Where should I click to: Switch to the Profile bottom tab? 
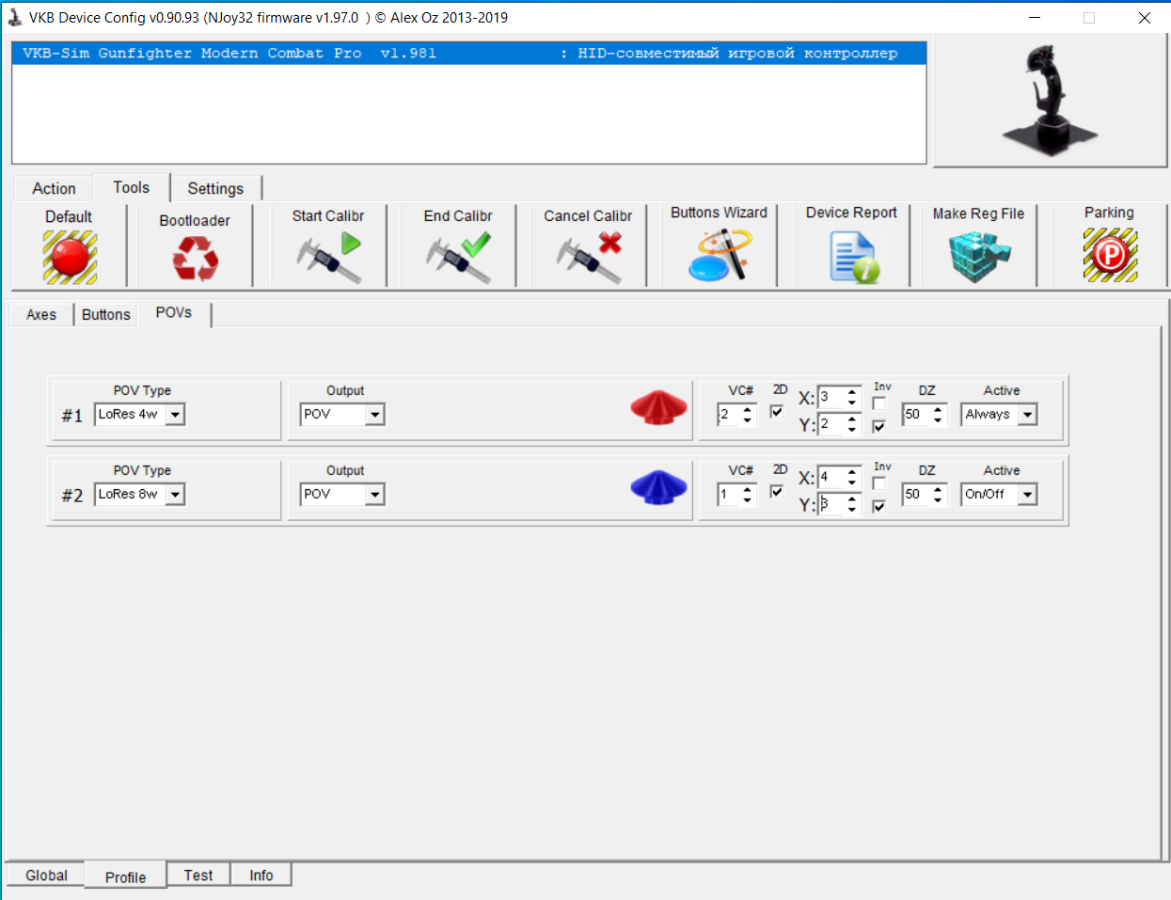click(125, 877)
